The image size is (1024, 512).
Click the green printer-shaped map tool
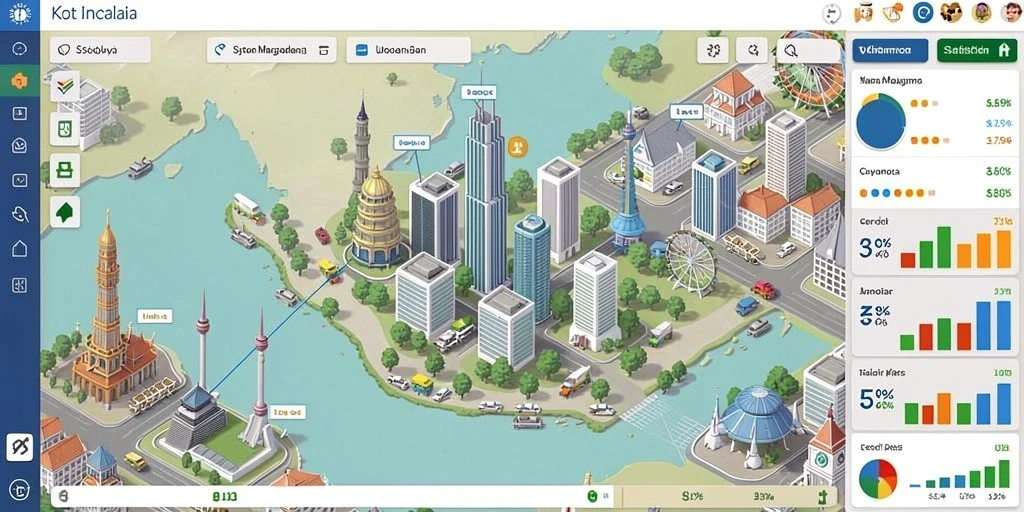[65, 170]
